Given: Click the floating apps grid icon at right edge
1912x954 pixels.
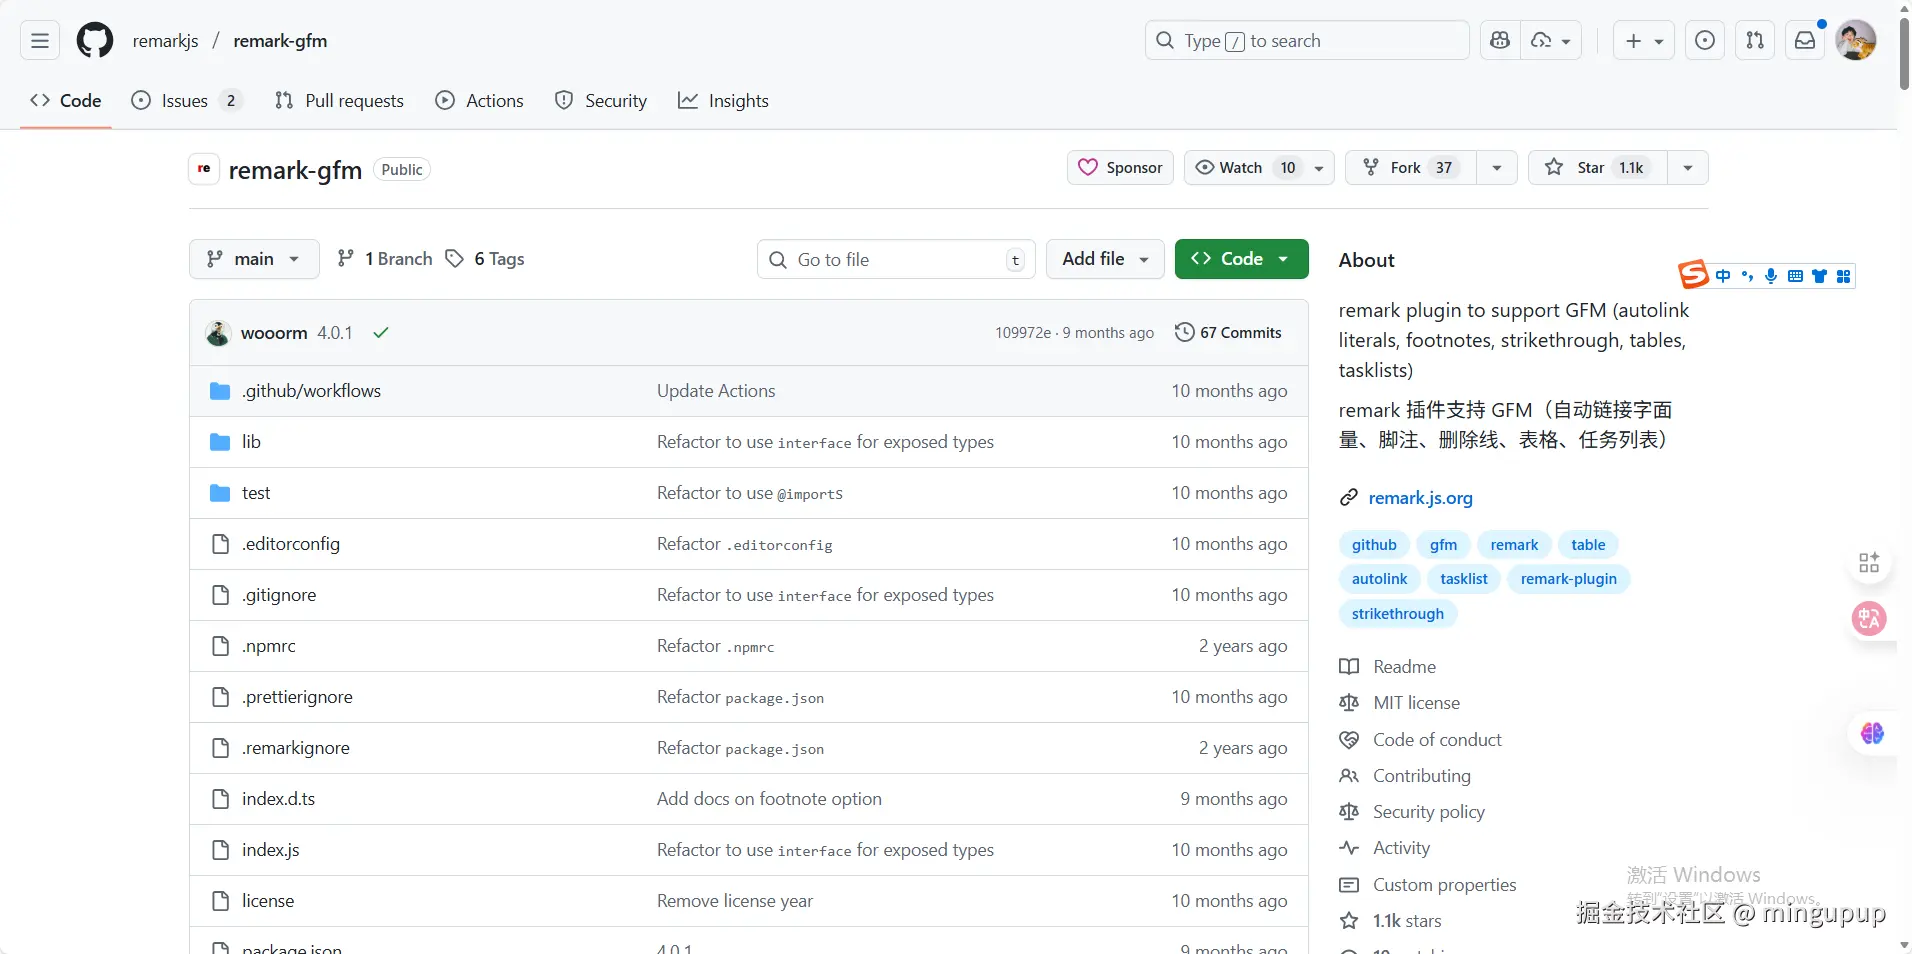Looking at the screenshot, I should point(1869,563).
